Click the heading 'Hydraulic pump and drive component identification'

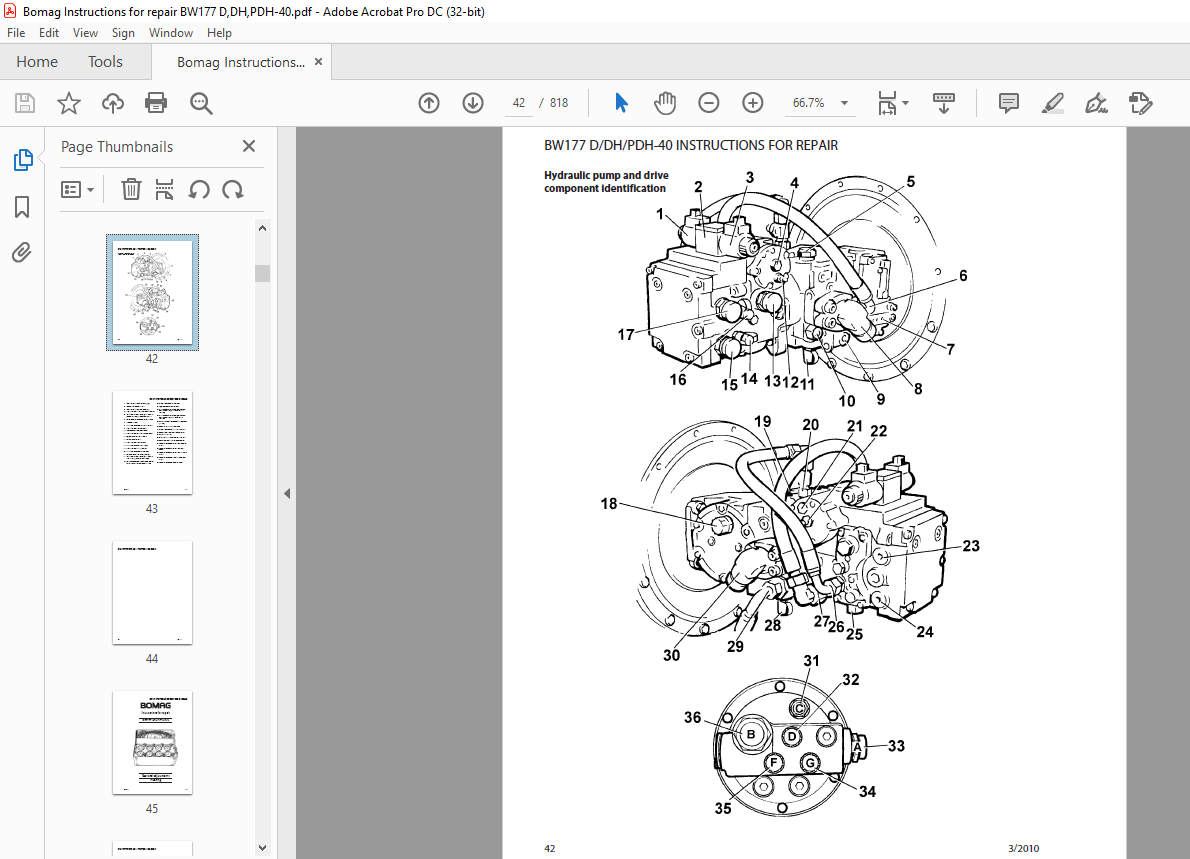606,182
